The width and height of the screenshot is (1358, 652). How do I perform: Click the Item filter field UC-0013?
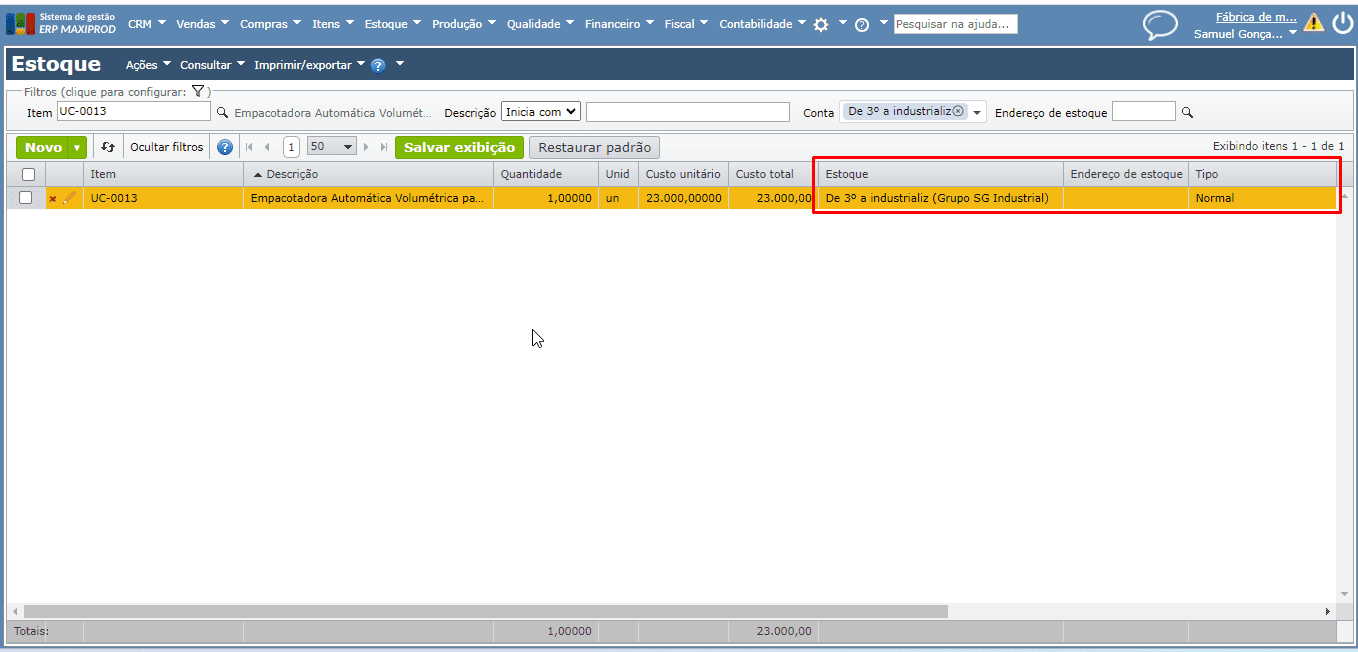click(x=134, y=111)
